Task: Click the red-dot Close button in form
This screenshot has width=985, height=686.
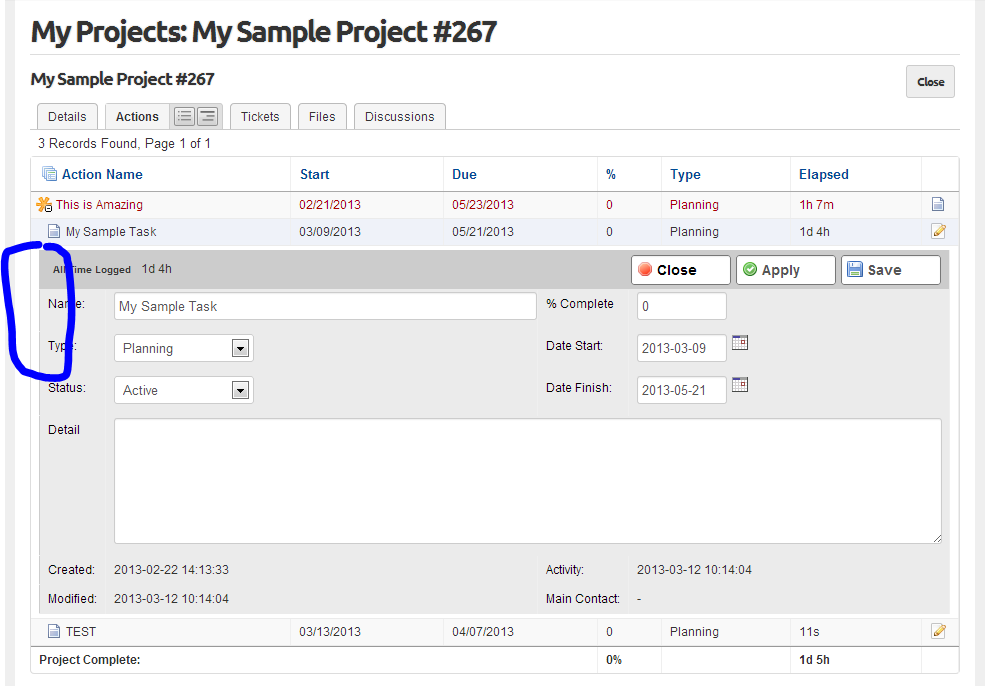Action: [x=680, y=270]
